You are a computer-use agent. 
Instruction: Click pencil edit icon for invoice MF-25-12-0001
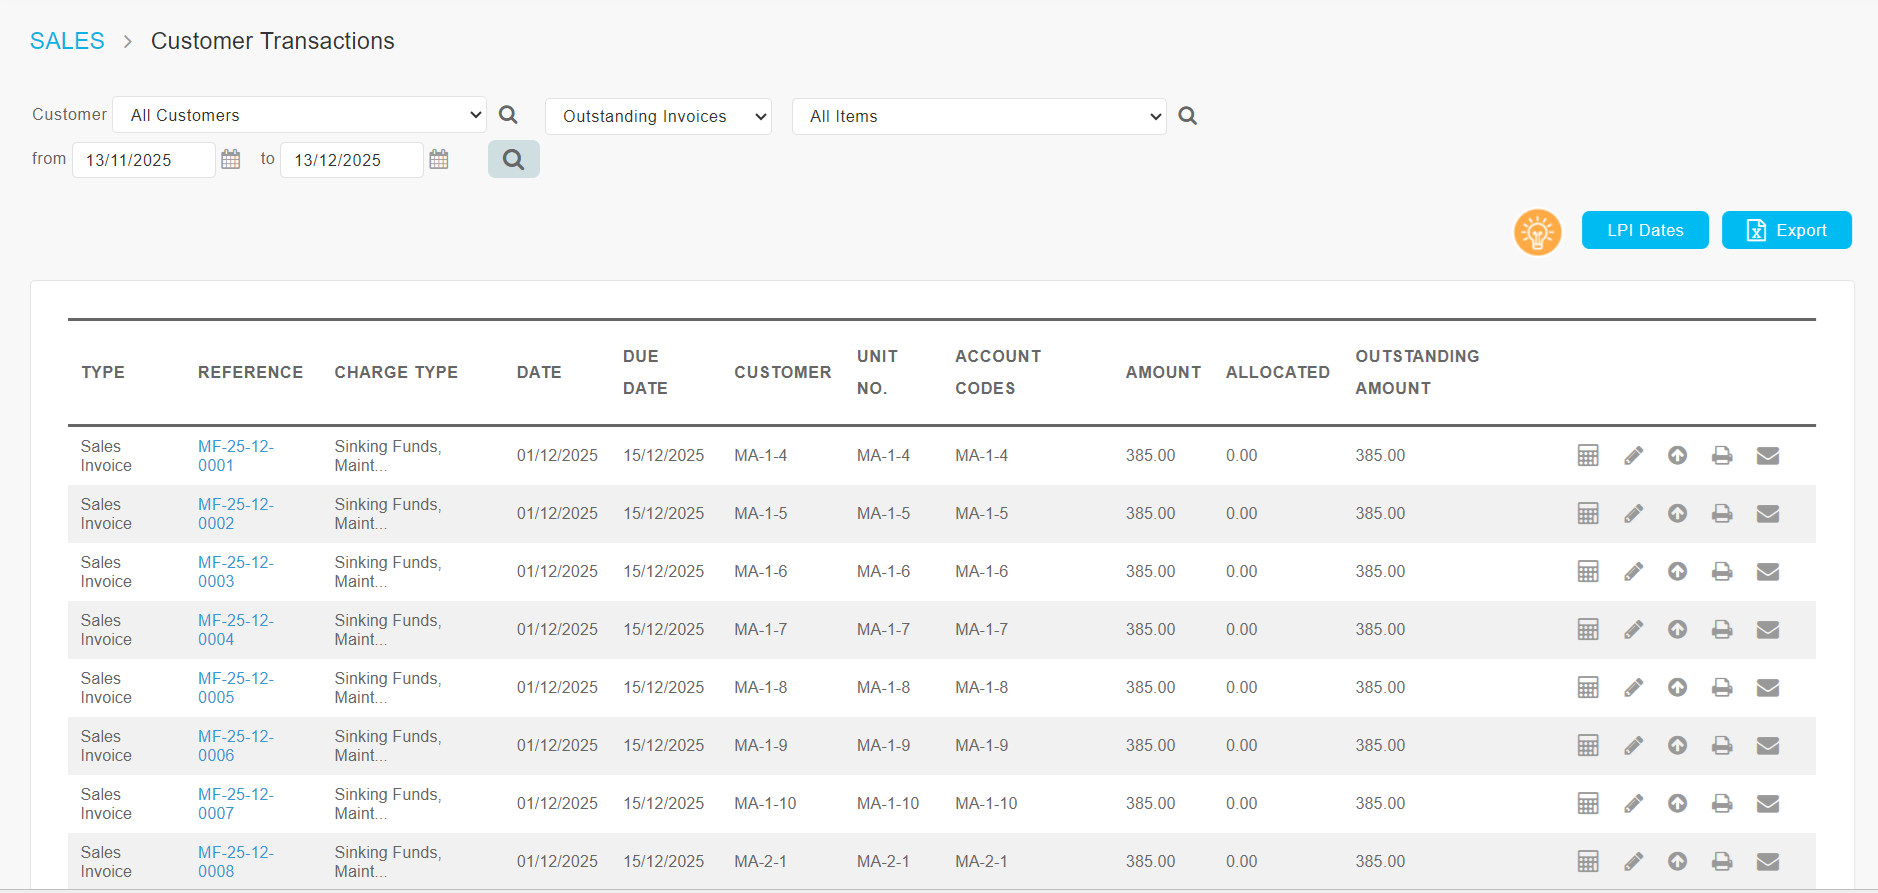[1633, 456]
